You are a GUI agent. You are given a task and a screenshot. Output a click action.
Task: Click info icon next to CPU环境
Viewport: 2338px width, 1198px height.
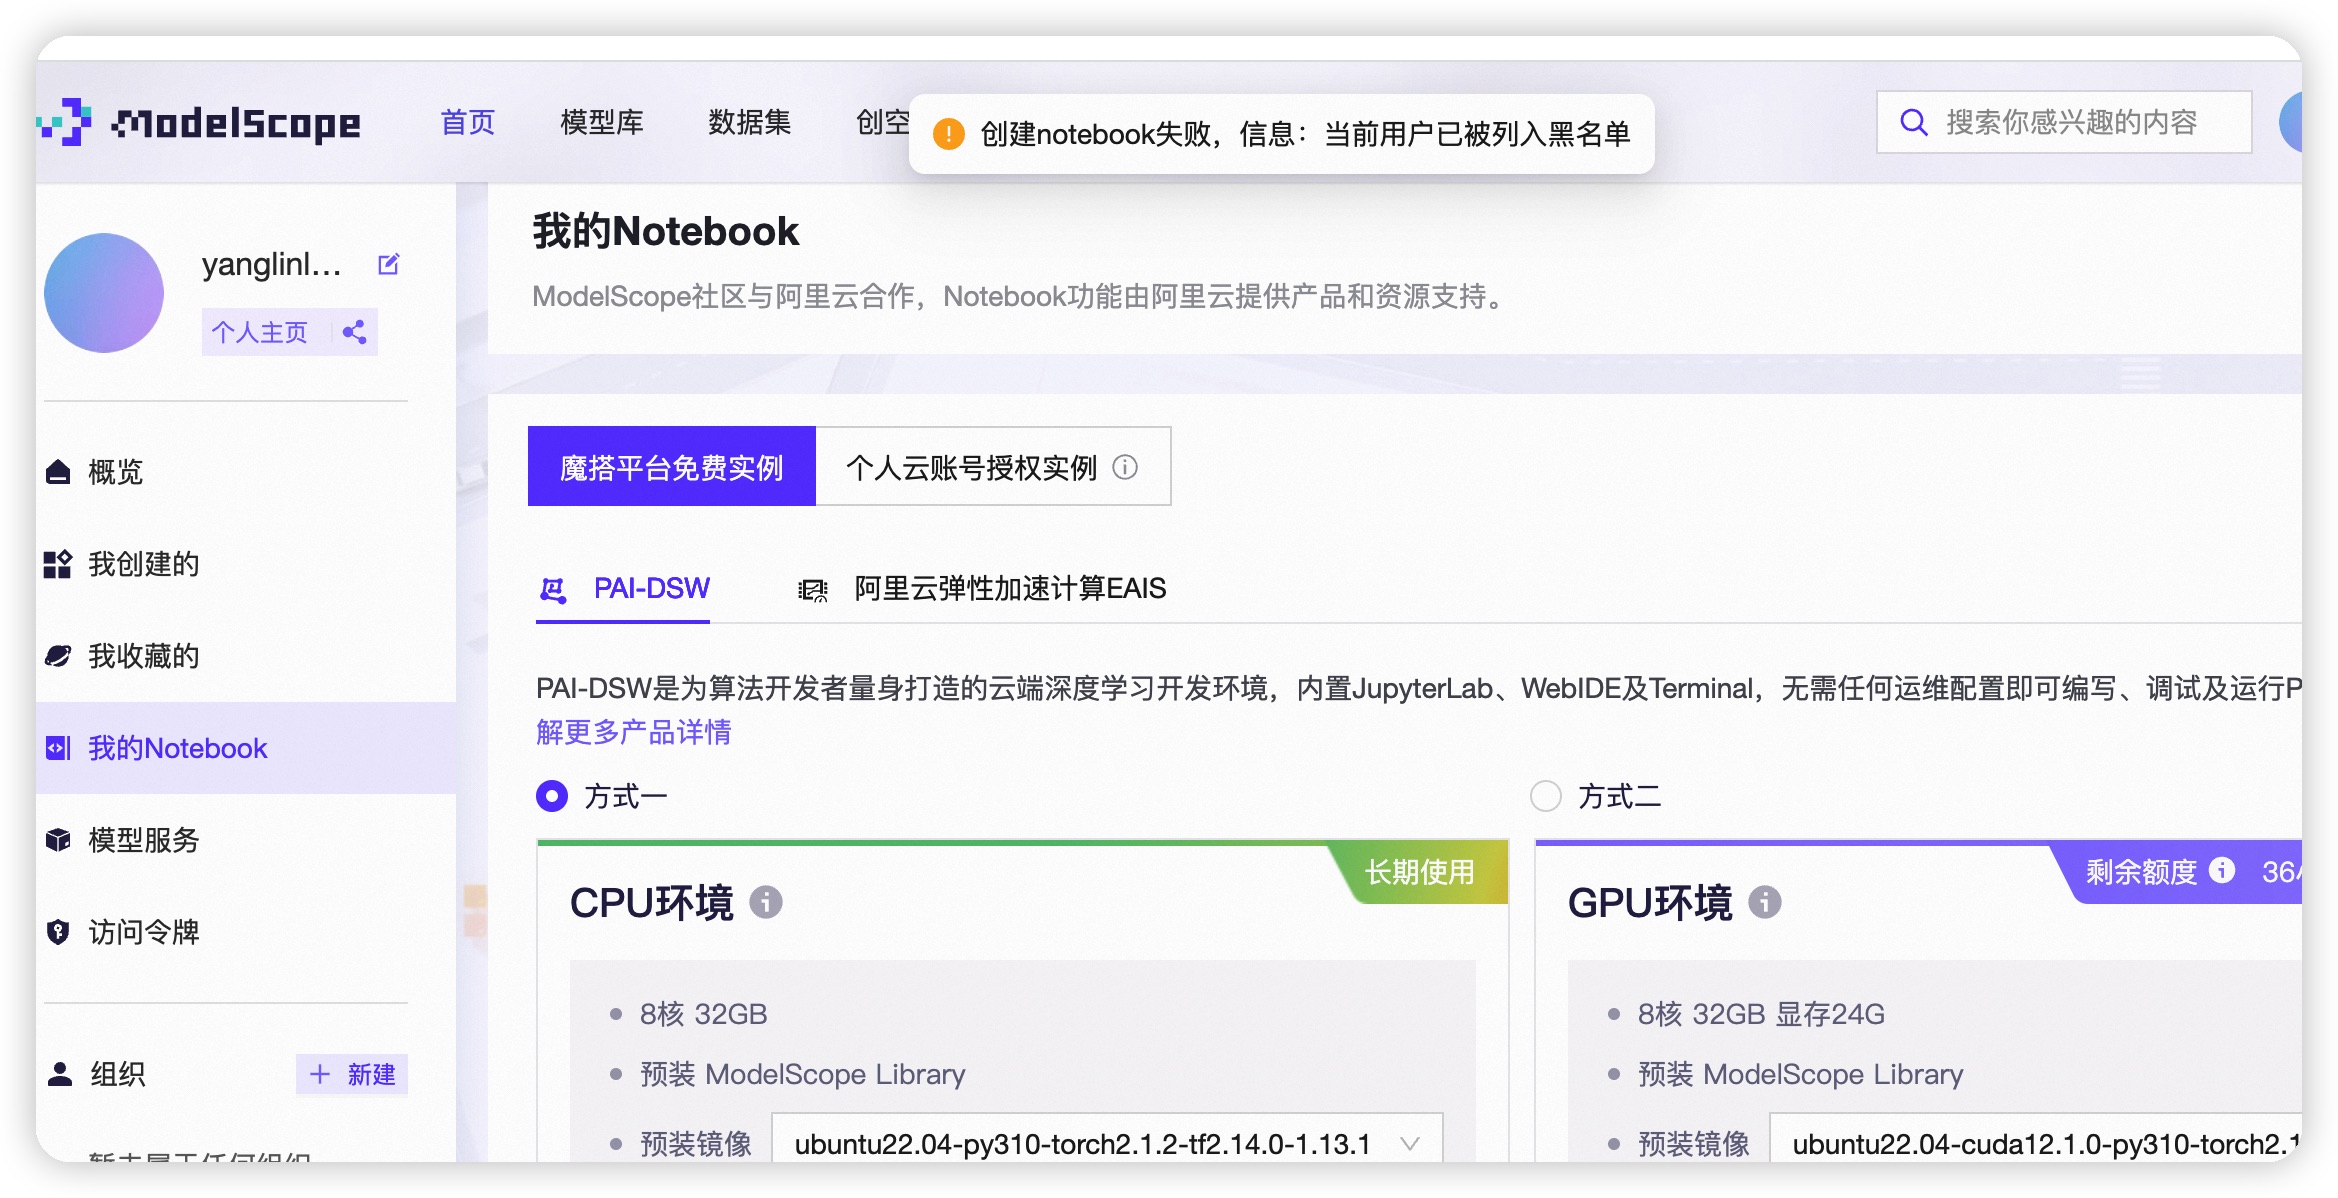click(766, 902)
